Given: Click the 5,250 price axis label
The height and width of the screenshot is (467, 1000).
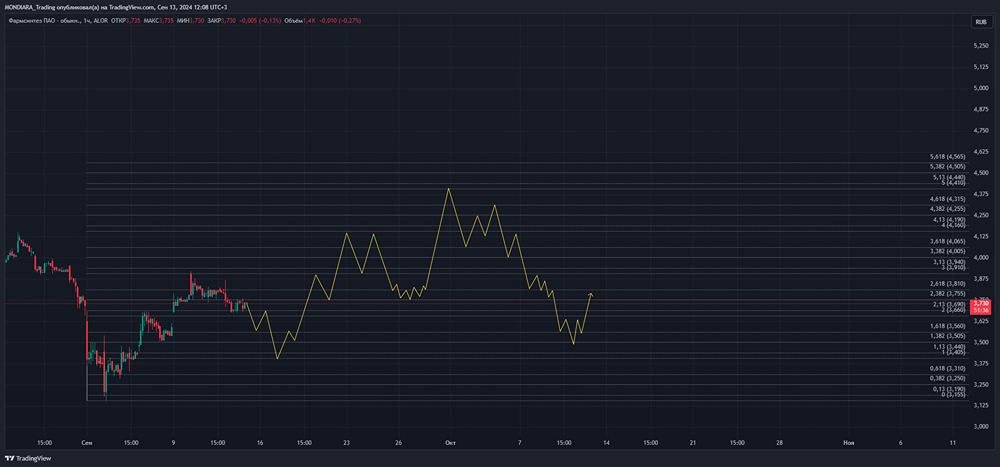Looking at the screenshot, I should pyautogui.click(x=981, y=46).
